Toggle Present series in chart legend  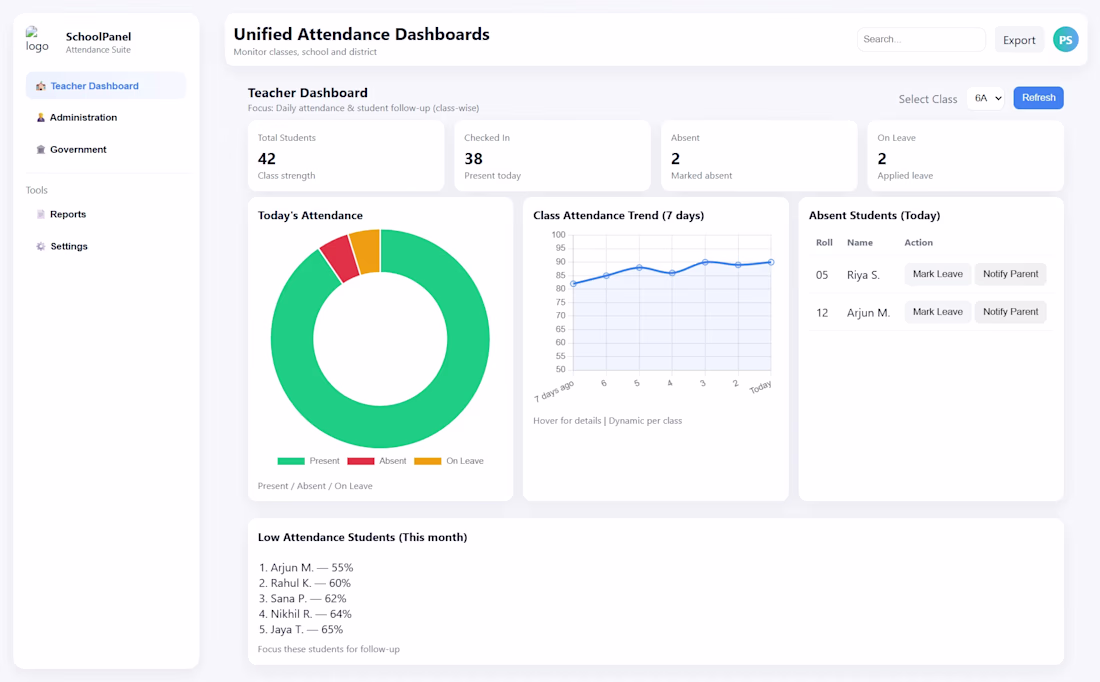point(309,461)
